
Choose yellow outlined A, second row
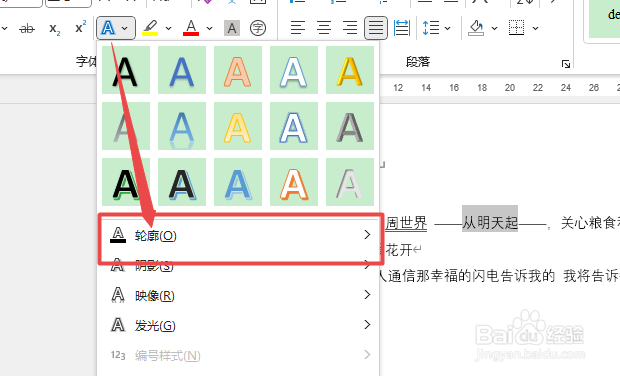[238, 126]
